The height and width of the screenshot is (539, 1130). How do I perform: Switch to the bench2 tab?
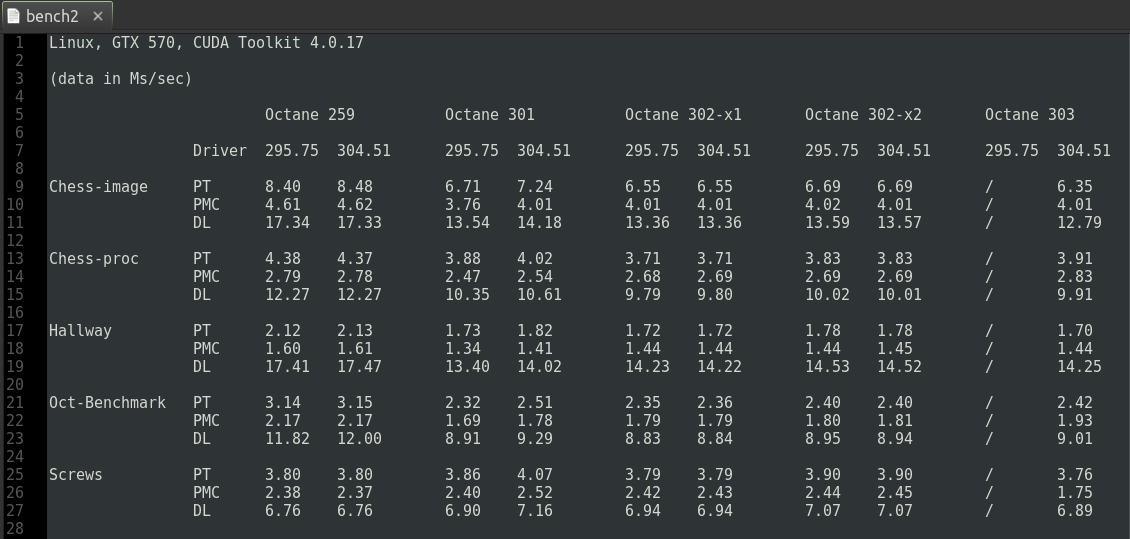click(x=52, y=16)
